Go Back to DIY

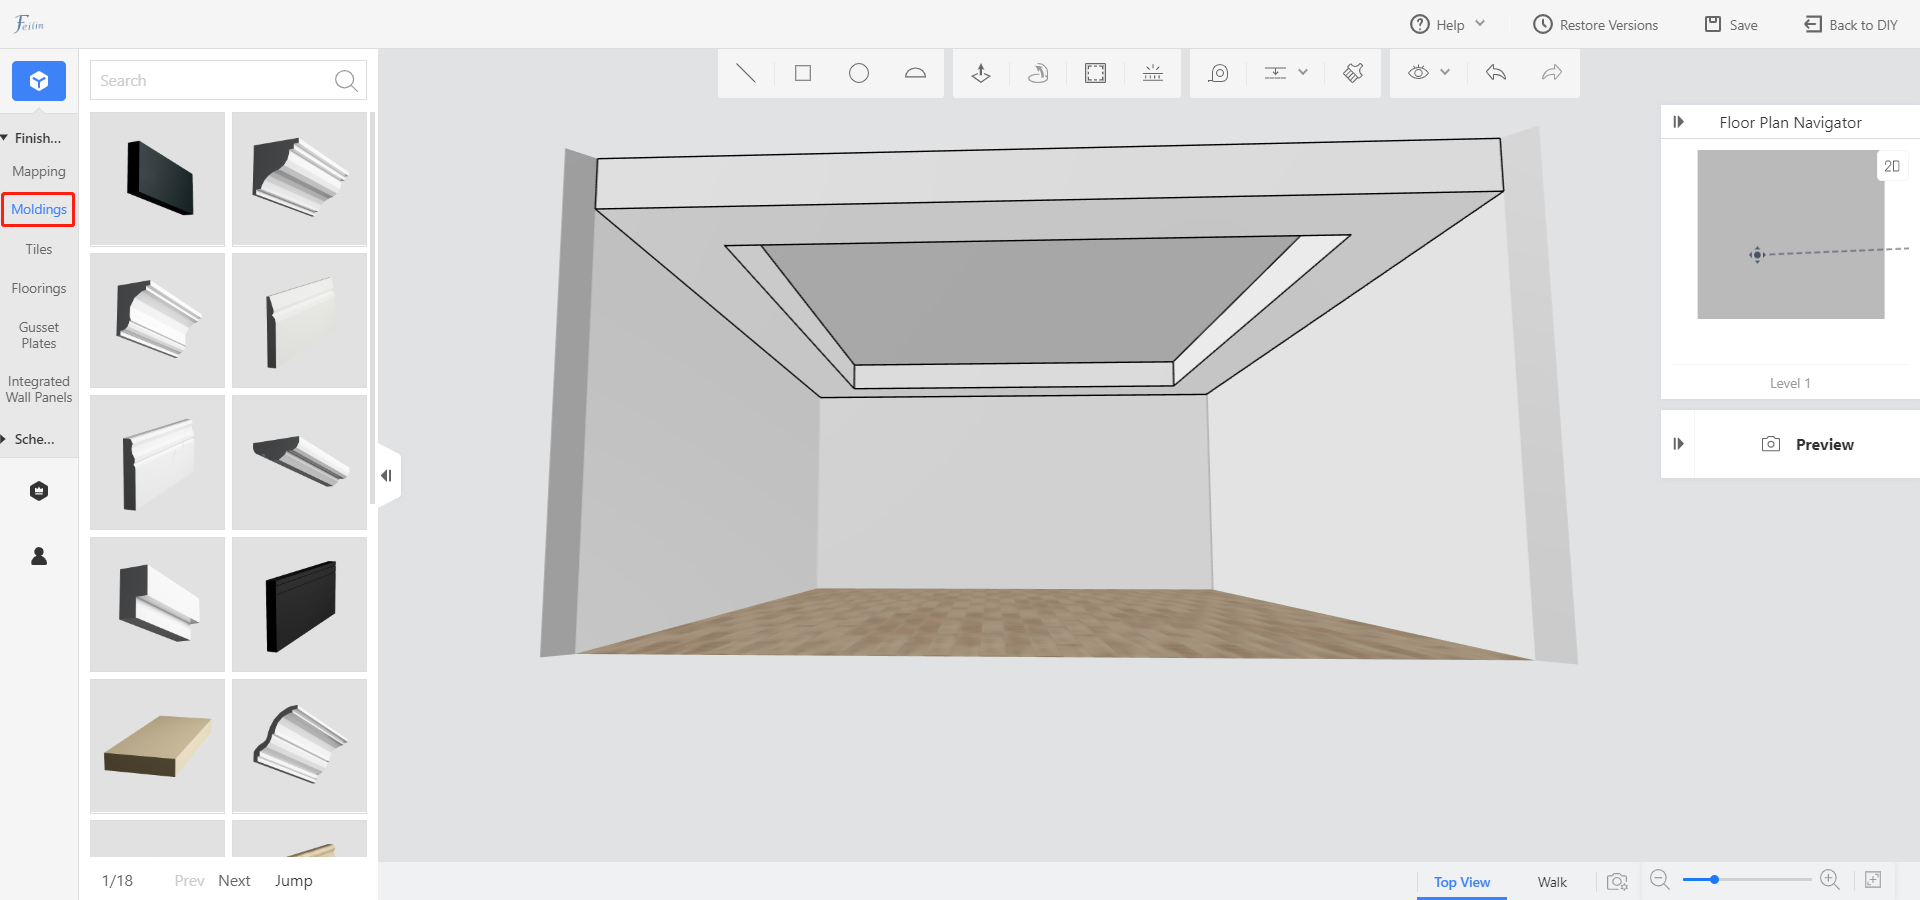tap(1850, 24)
